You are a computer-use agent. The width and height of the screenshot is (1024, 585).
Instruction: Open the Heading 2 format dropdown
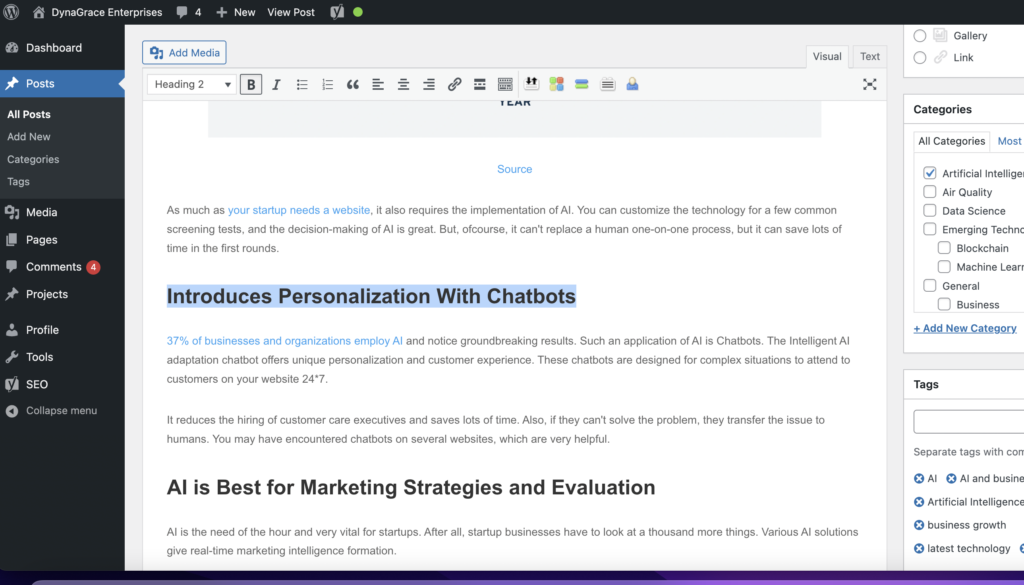[x=191, y=85]
